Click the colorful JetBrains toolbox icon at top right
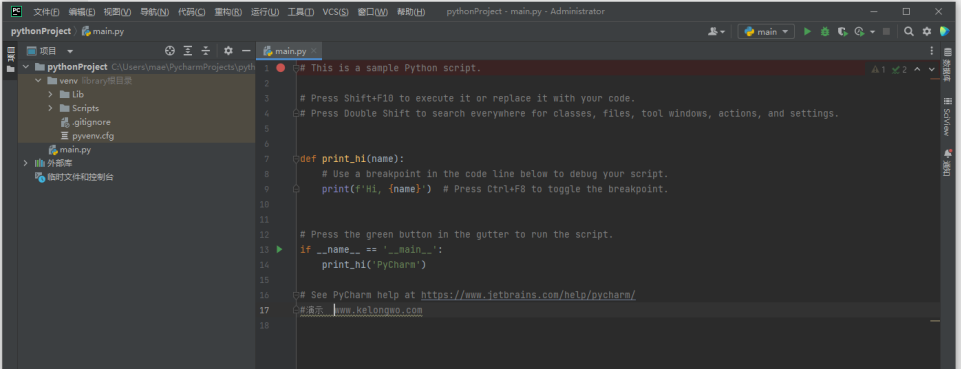Screen dimensions: 961x369 tap(944, 31)
